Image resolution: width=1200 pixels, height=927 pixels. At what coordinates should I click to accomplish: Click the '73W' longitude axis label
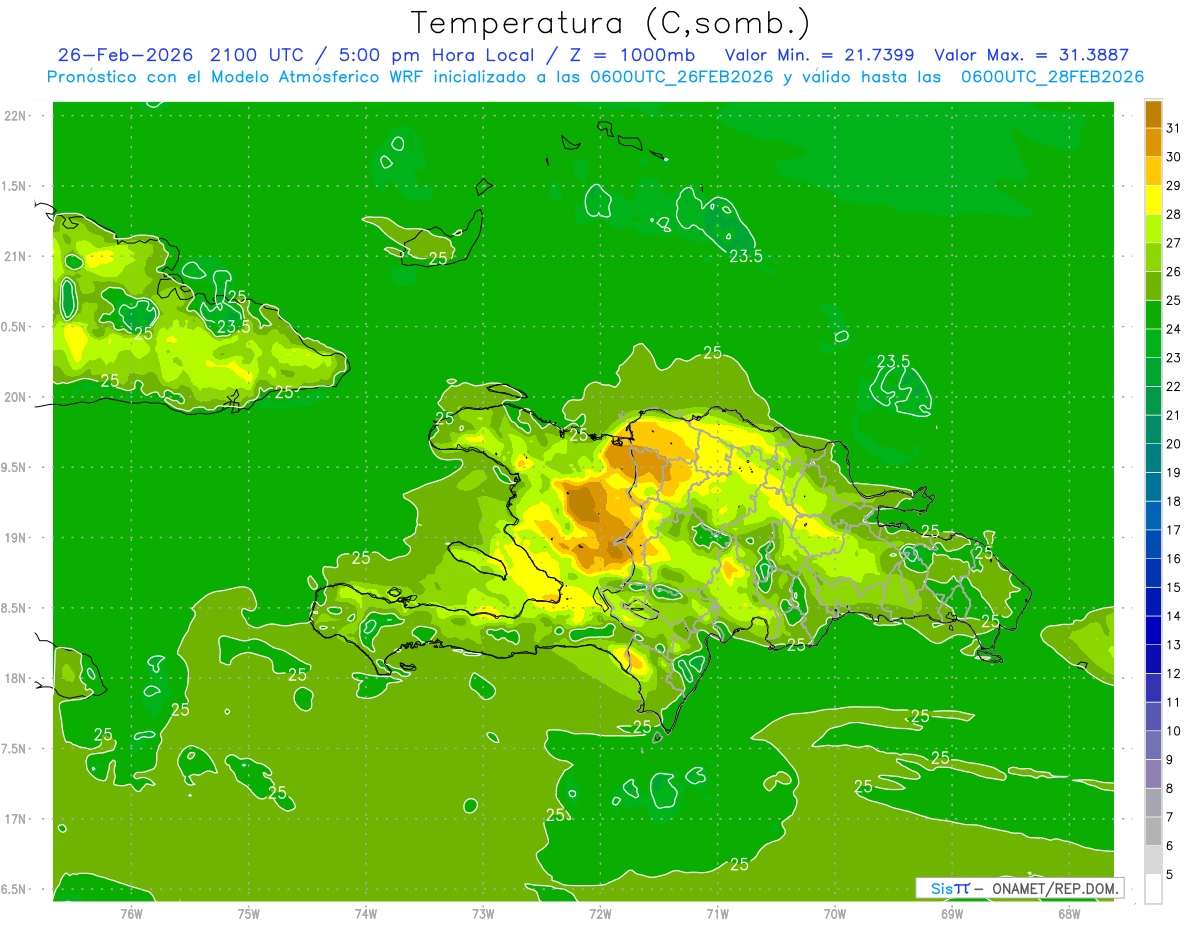[x=483, y=913]
